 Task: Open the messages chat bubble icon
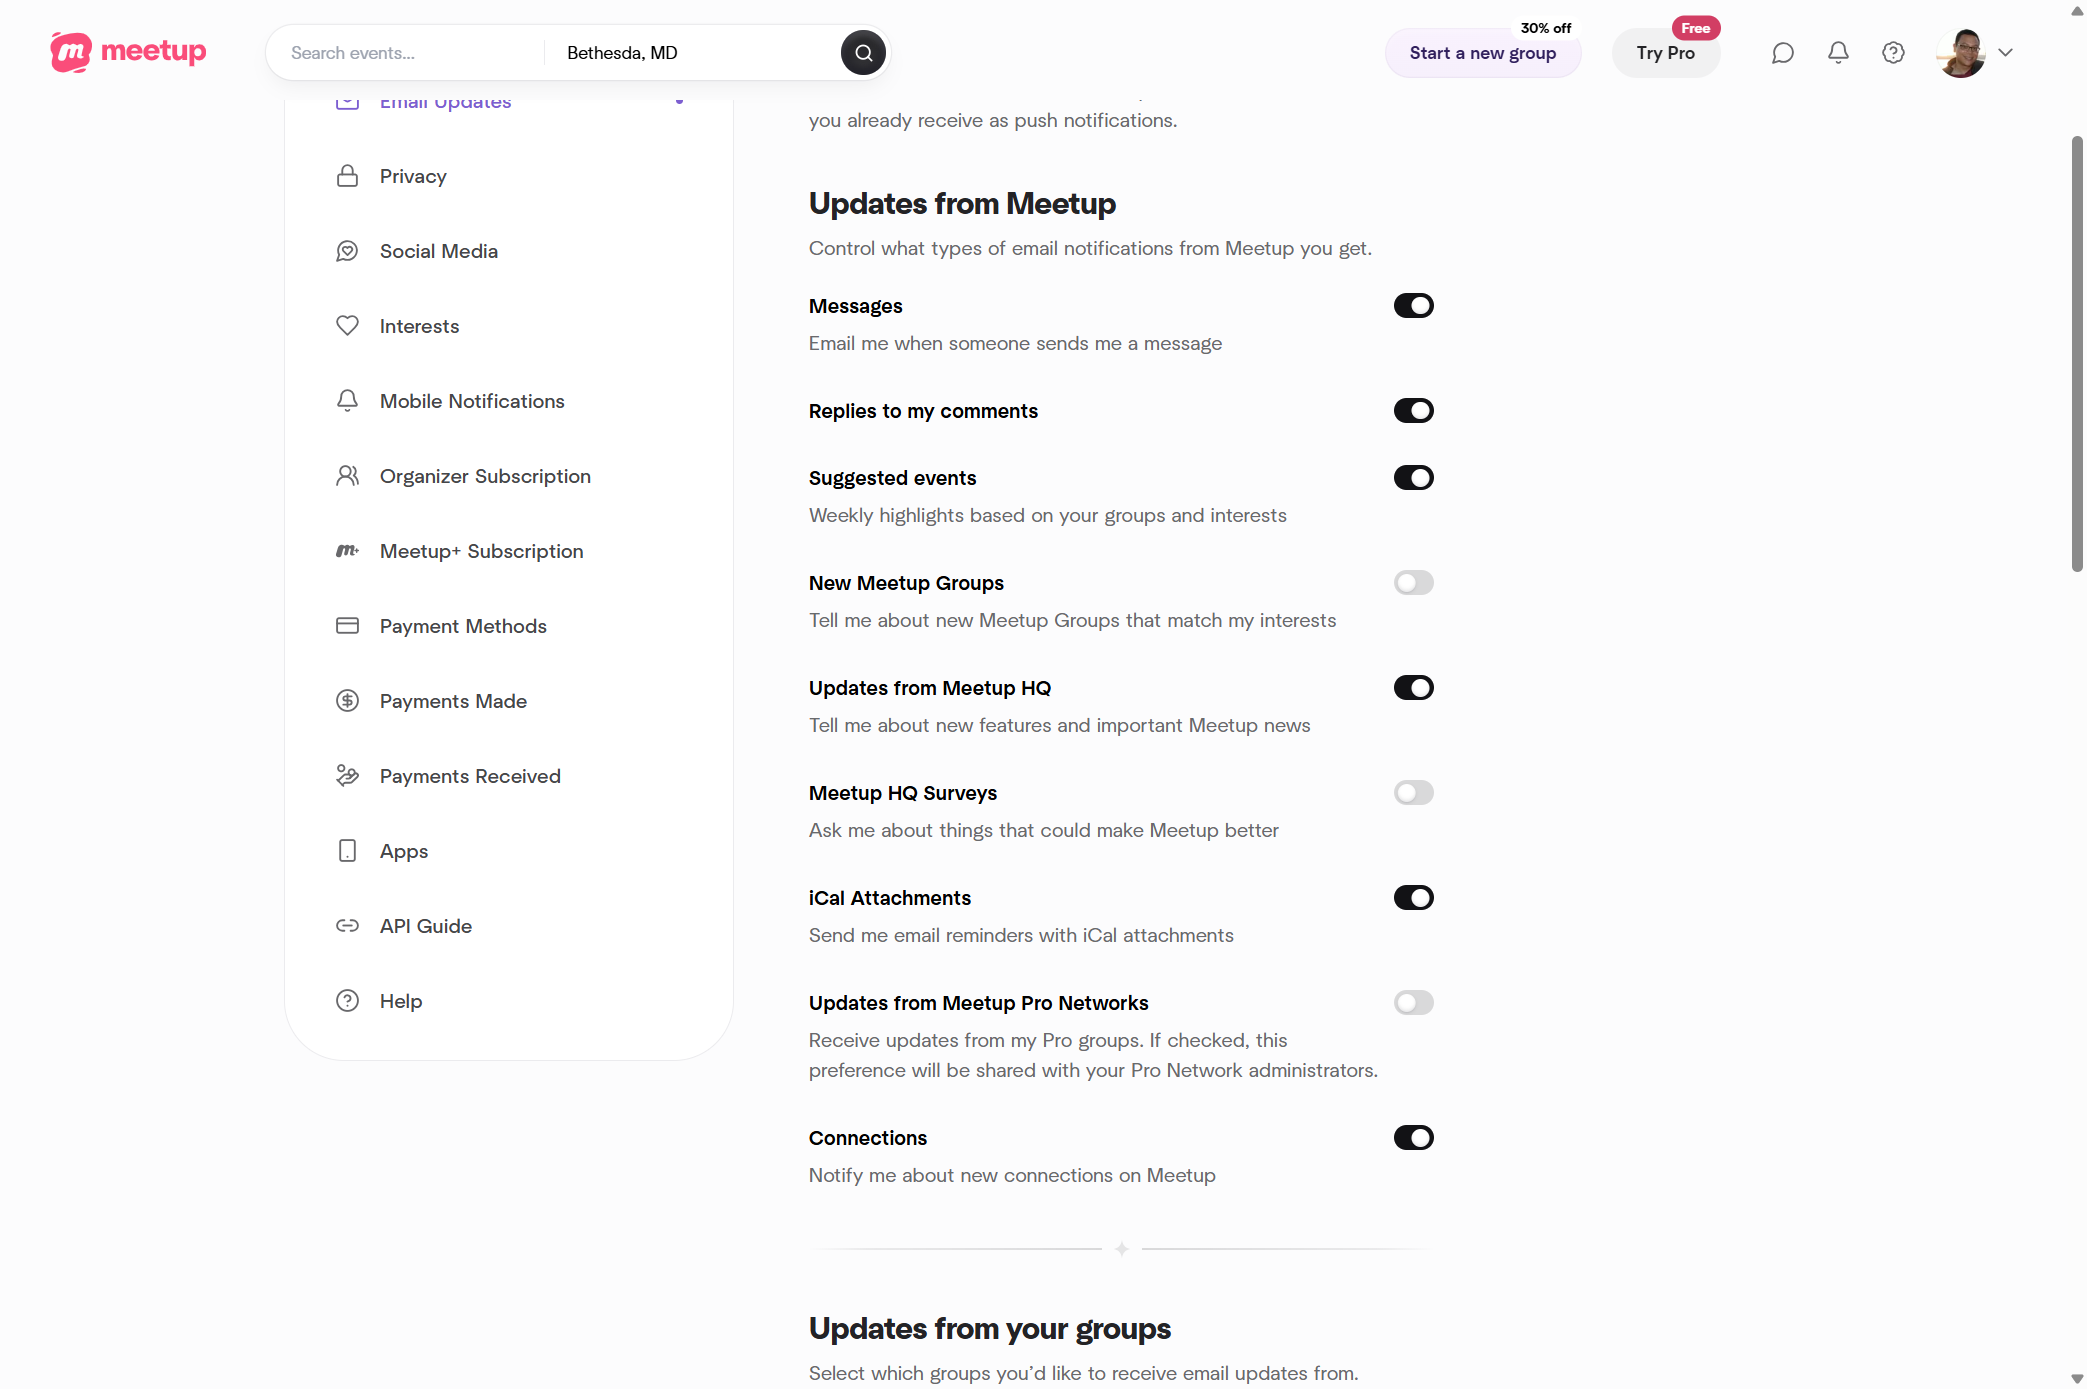coord(1782,53)
